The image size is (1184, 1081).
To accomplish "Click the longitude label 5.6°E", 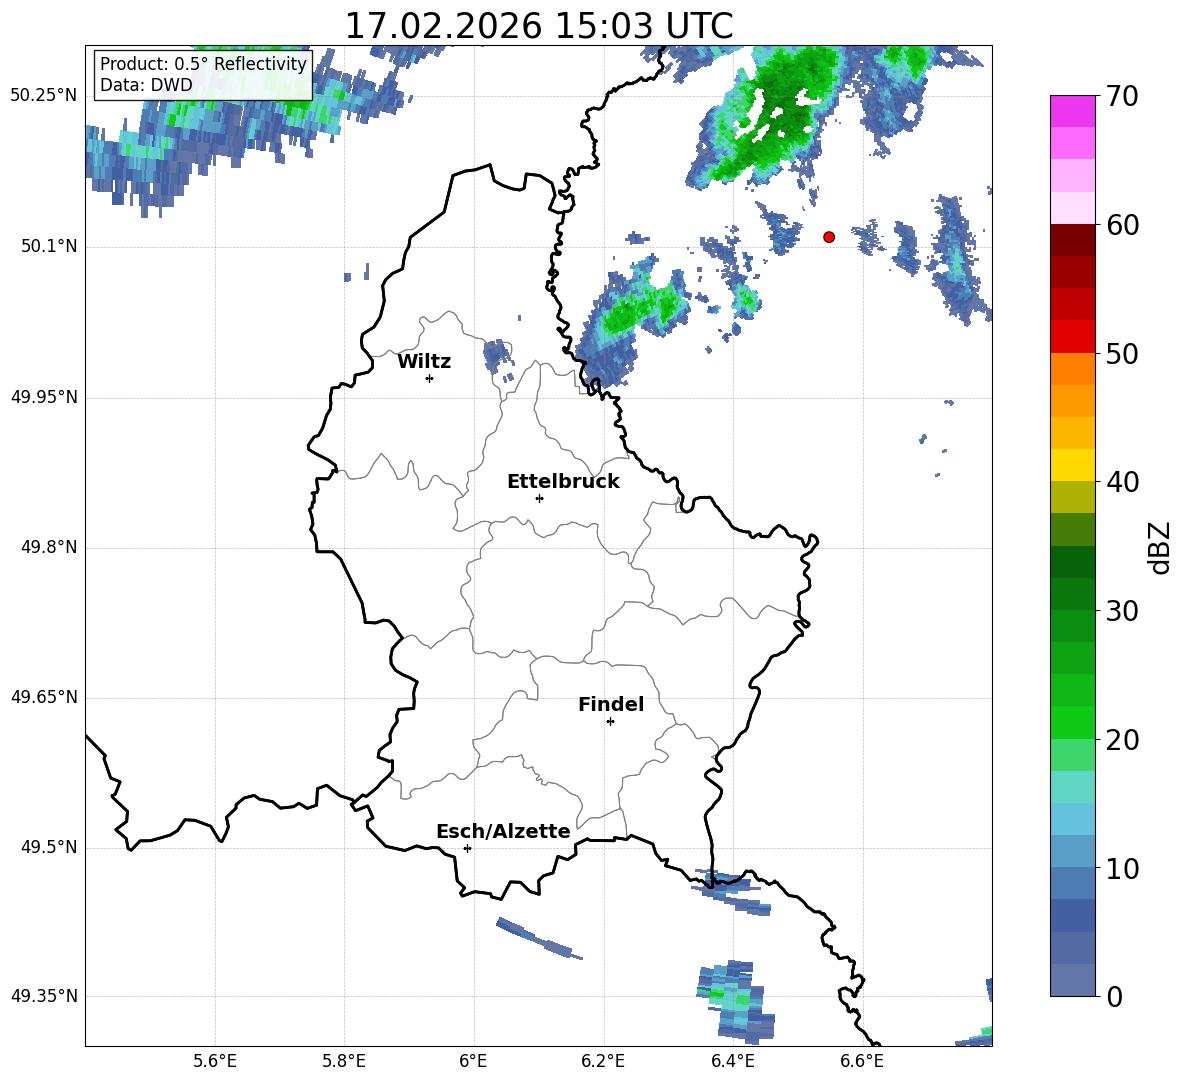I will coord(215,1061).
